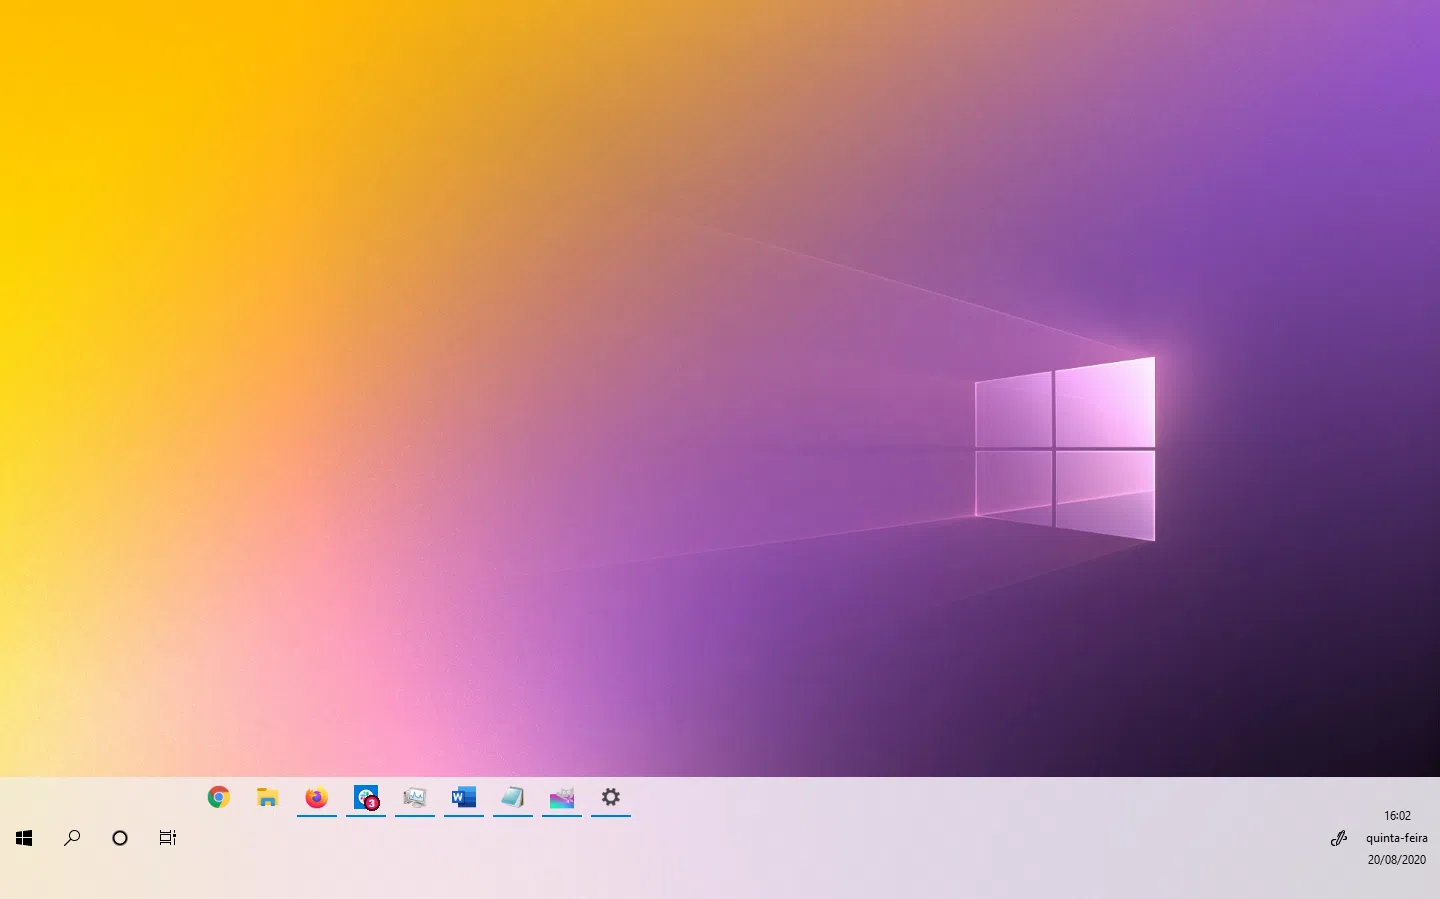Click the quinta-feira weekday label
This screenshot has height=899, width=1440.
pos(1397,838)
